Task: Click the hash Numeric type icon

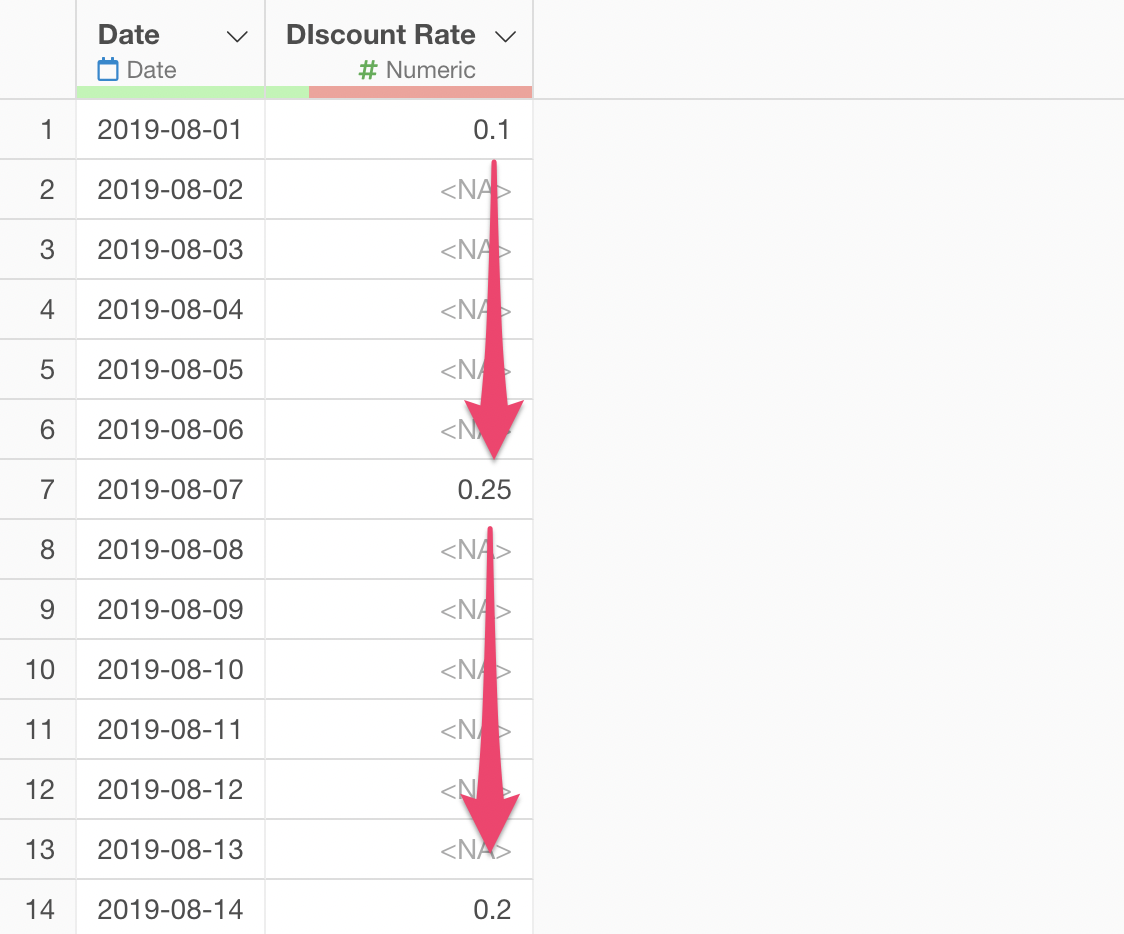Action: pyautogui.click(x=368, y=70)
